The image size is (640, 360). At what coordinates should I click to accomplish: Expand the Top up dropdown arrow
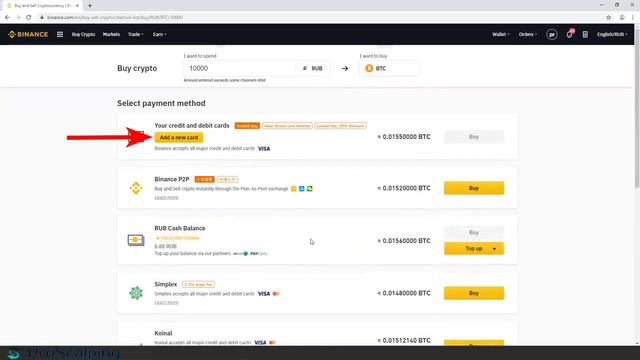coord(494,249)
